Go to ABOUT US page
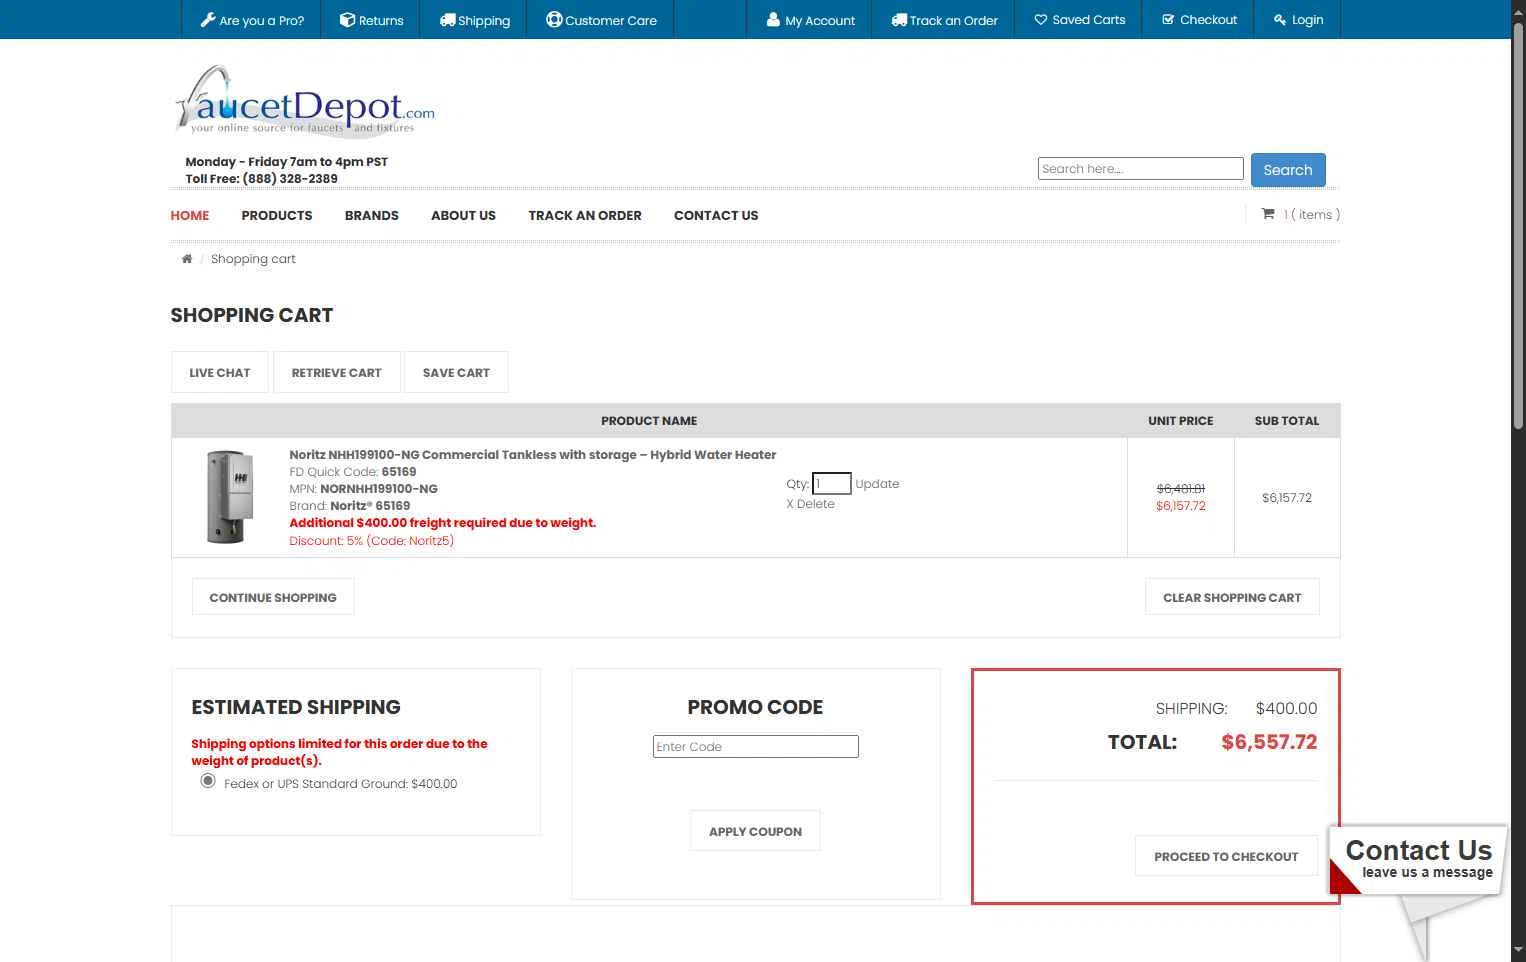Screen dimensions: 1526x962 coord(463,215)
